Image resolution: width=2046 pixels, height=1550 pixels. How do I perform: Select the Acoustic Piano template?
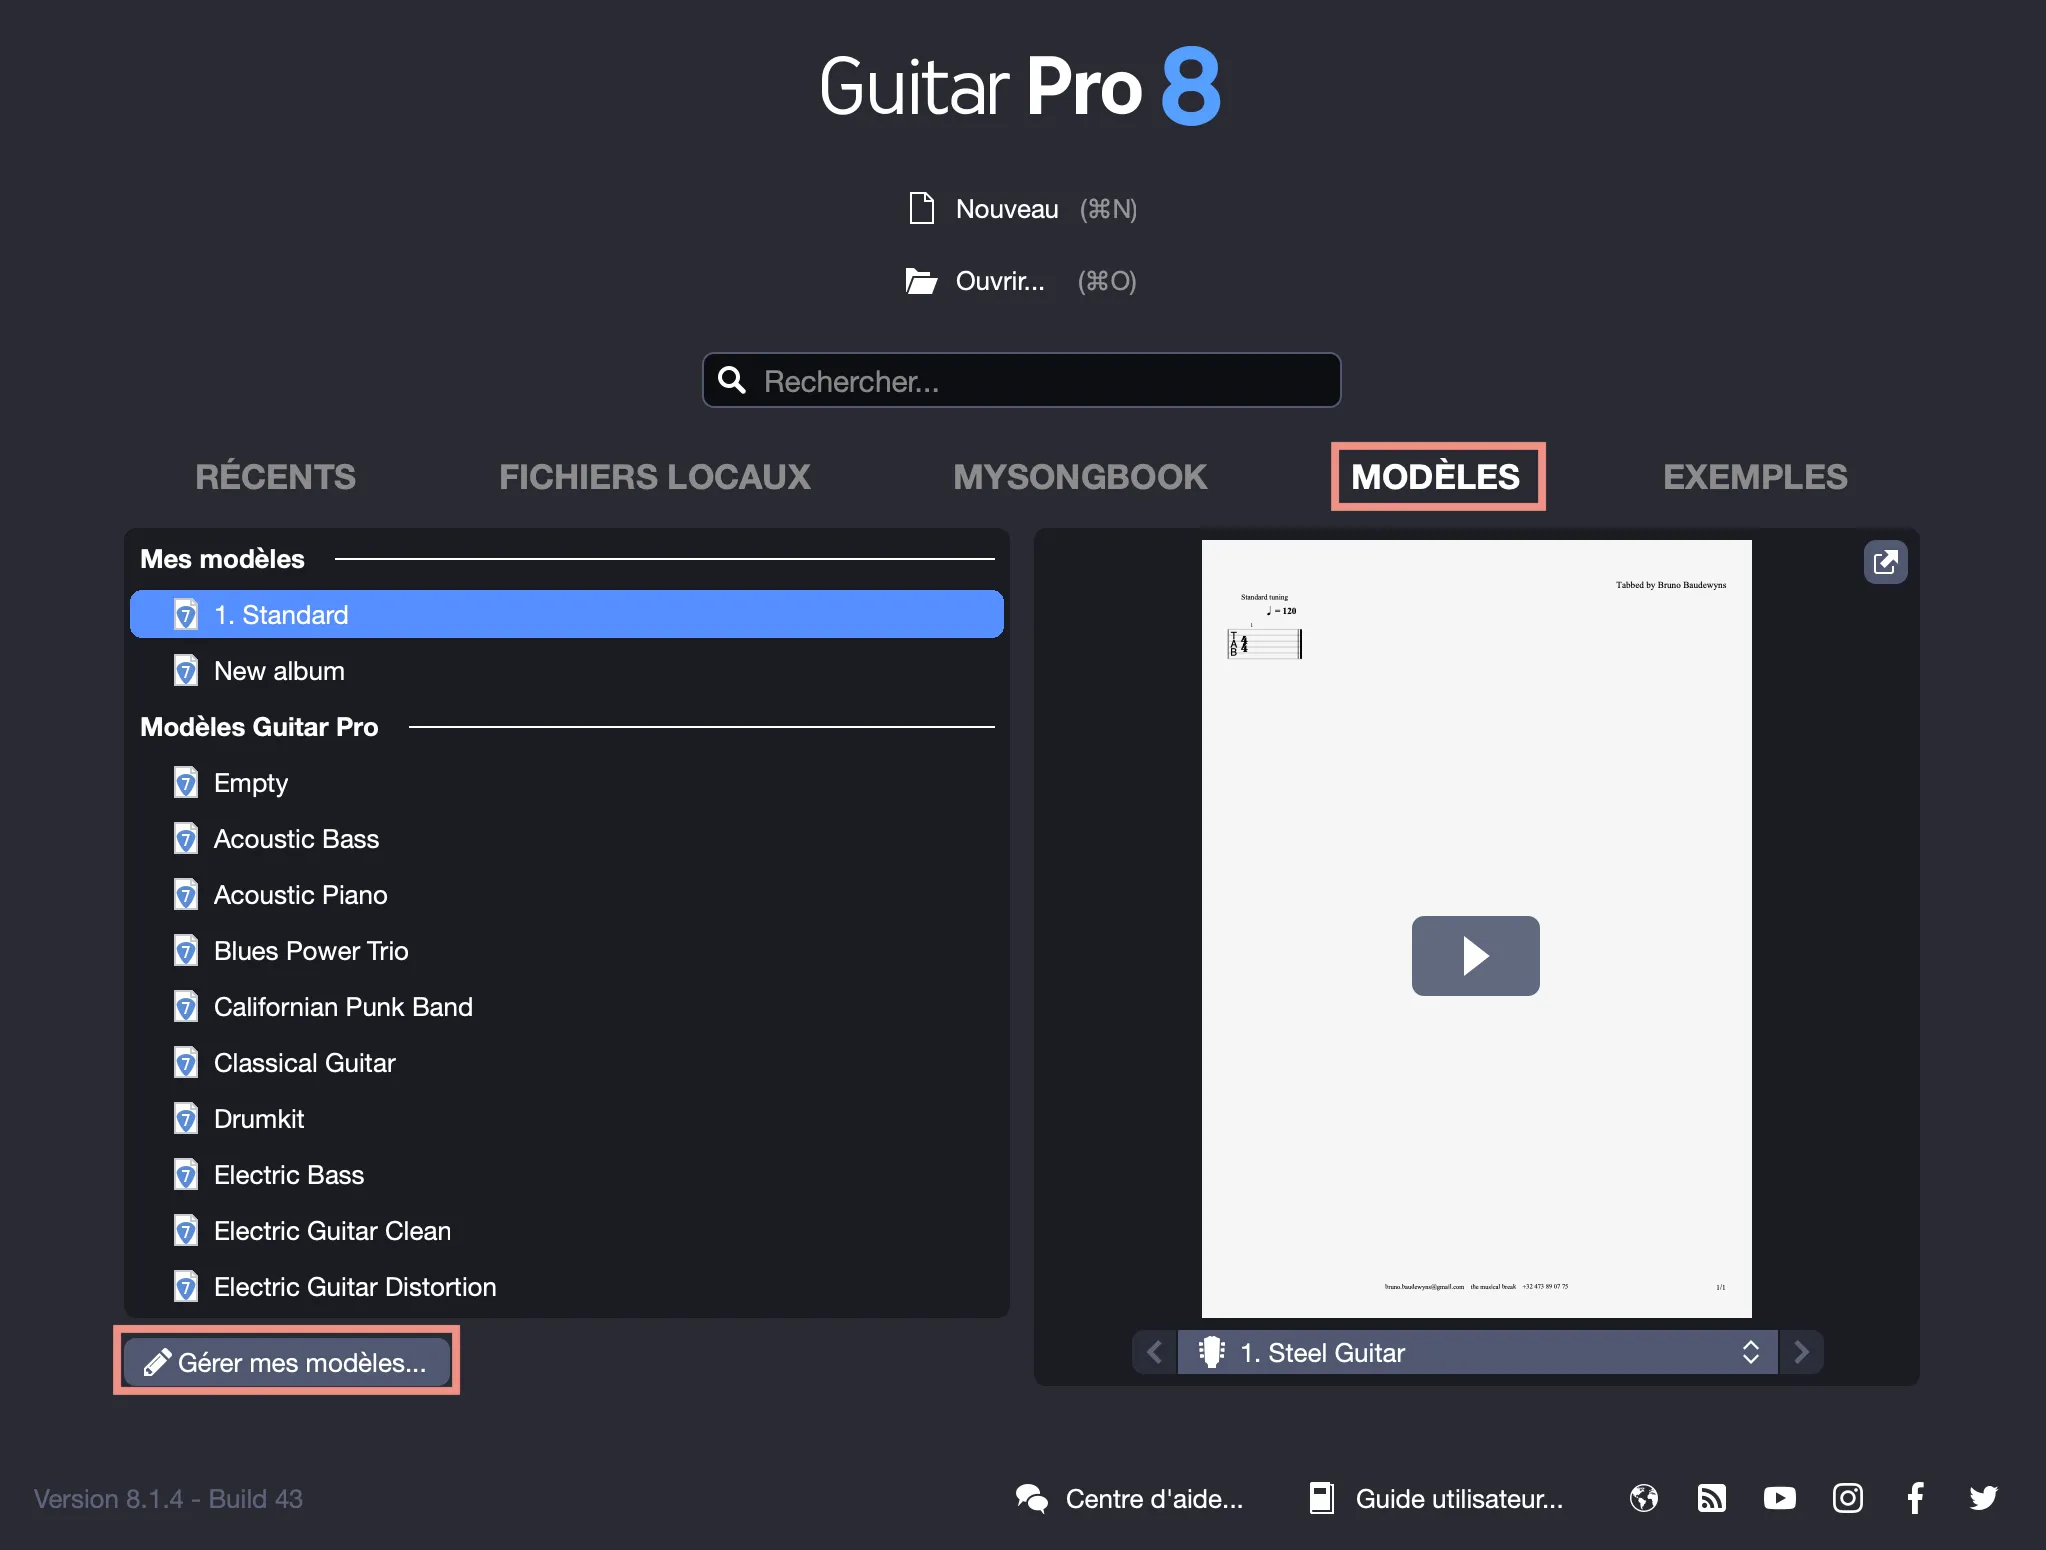[567, 894]
